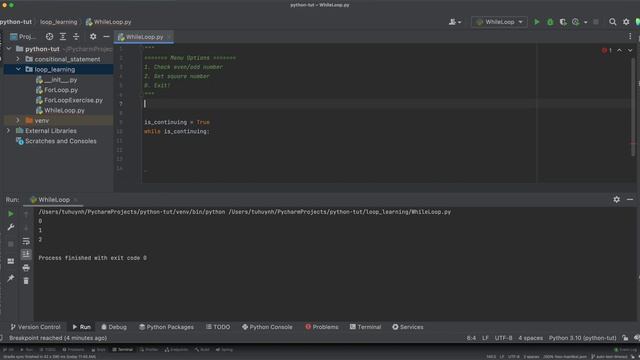This screenshot has width=640, height=360.
Task: Open Run panel settings gear
Action: pyautogui.click(x=616, y=199)
